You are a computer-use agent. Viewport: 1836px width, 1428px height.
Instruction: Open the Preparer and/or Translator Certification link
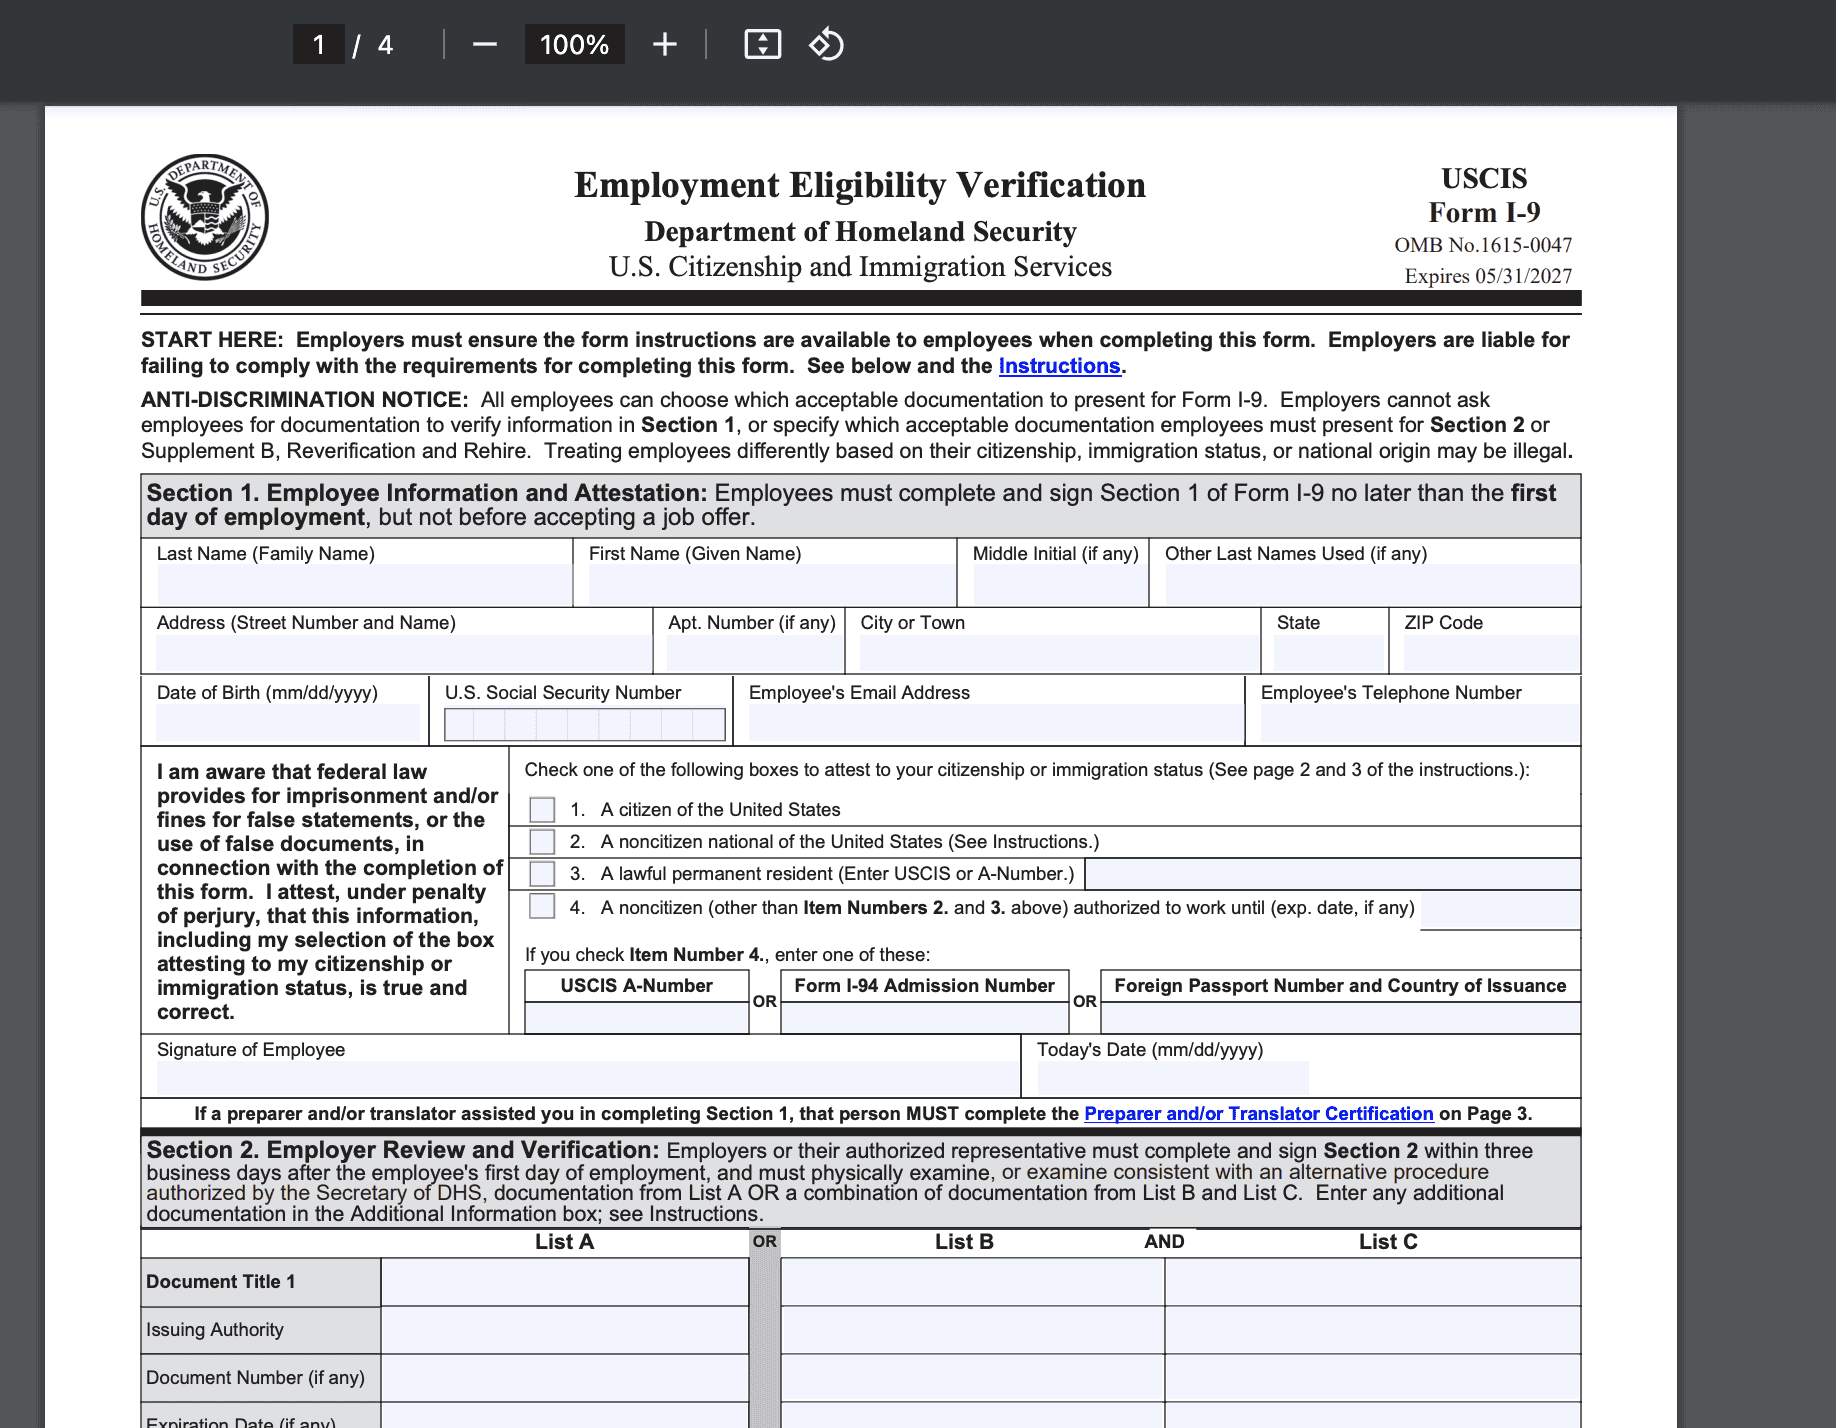tap(1258, 1113)
